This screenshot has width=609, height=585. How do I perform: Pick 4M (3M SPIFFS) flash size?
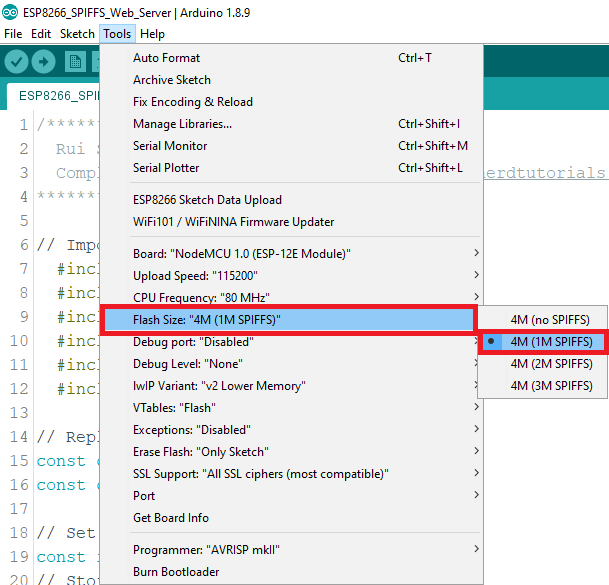coord(551,386)
